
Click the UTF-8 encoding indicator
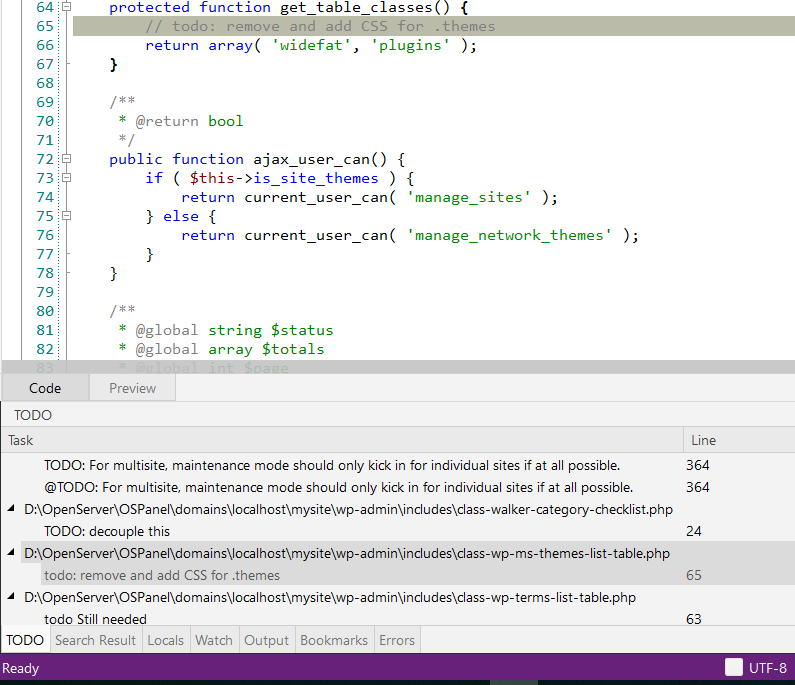[x=768, y=668]
